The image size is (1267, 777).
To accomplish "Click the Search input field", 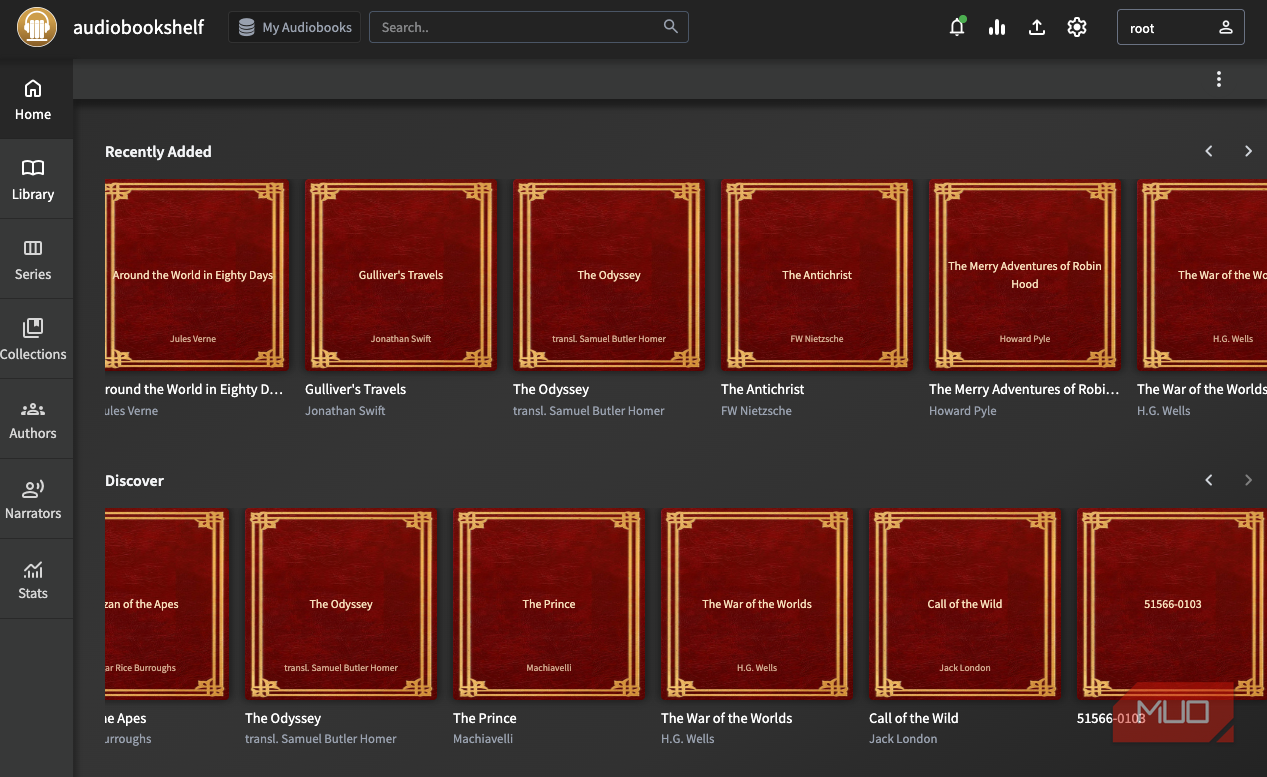I will coord(529,27).
